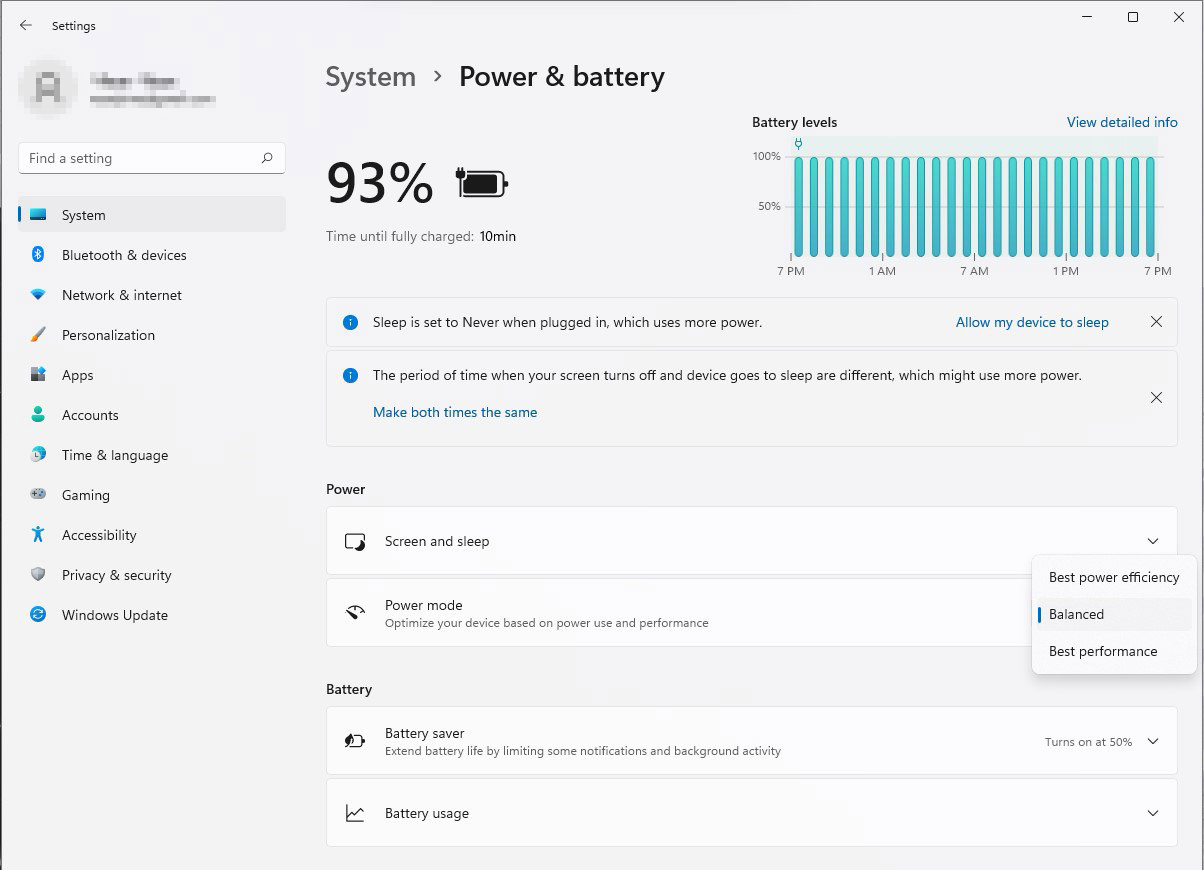Image resolution: width=1204 pixels, height=870 pixels.
Task: Open Bluetooth & devices settings
Action: (x=152, y=255)
